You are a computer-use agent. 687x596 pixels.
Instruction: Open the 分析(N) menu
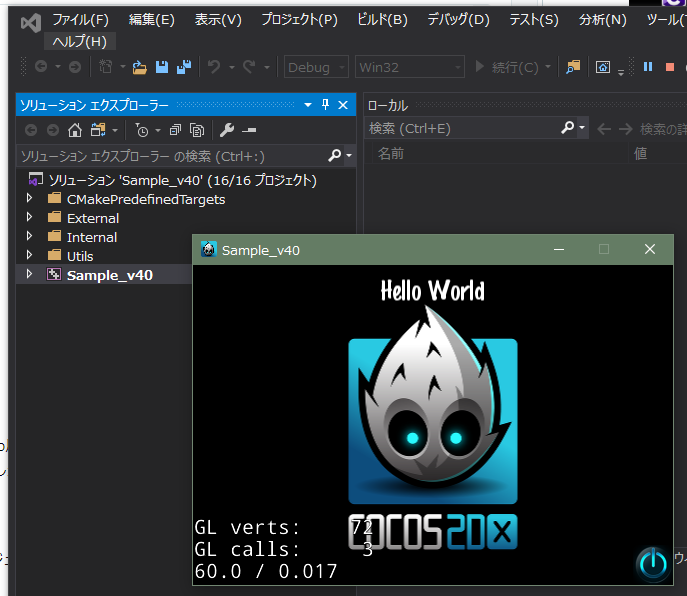602,20
